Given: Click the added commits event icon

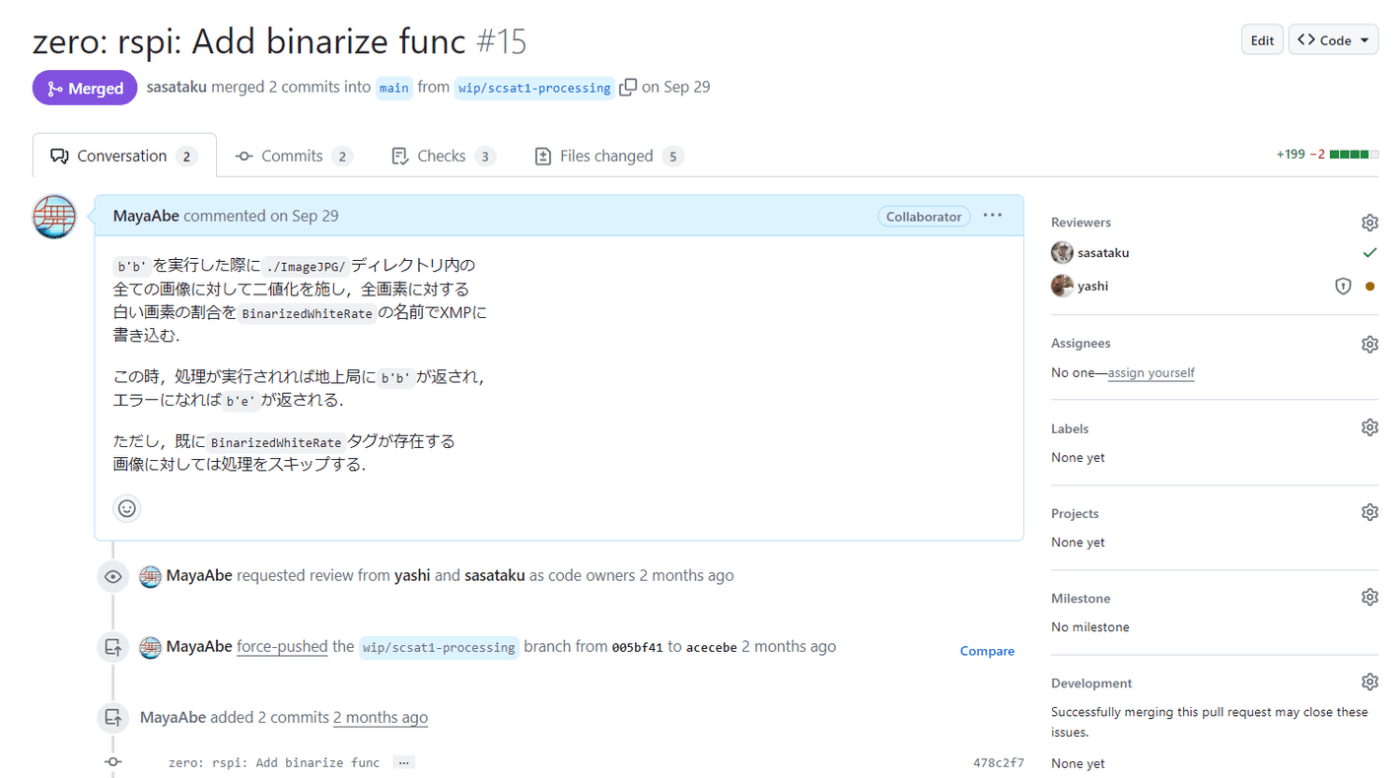Looking at the screenshot, I should pyautogui.click(x=113, y=718).
